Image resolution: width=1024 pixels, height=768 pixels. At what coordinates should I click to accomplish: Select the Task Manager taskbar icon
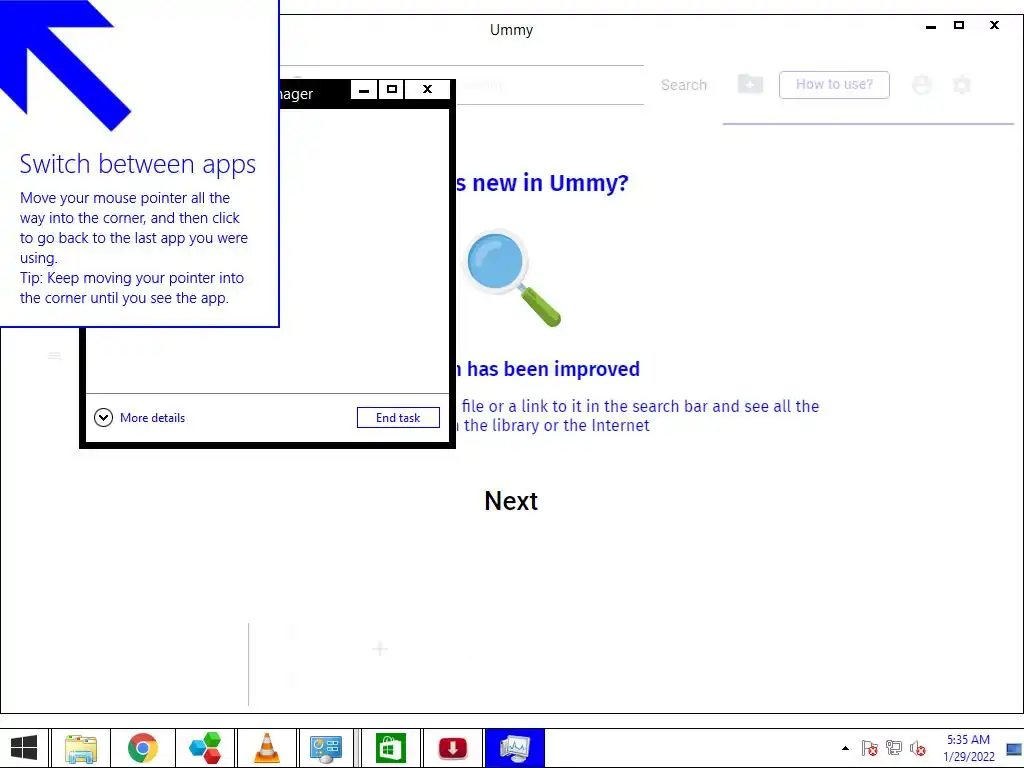click(515, 748)
